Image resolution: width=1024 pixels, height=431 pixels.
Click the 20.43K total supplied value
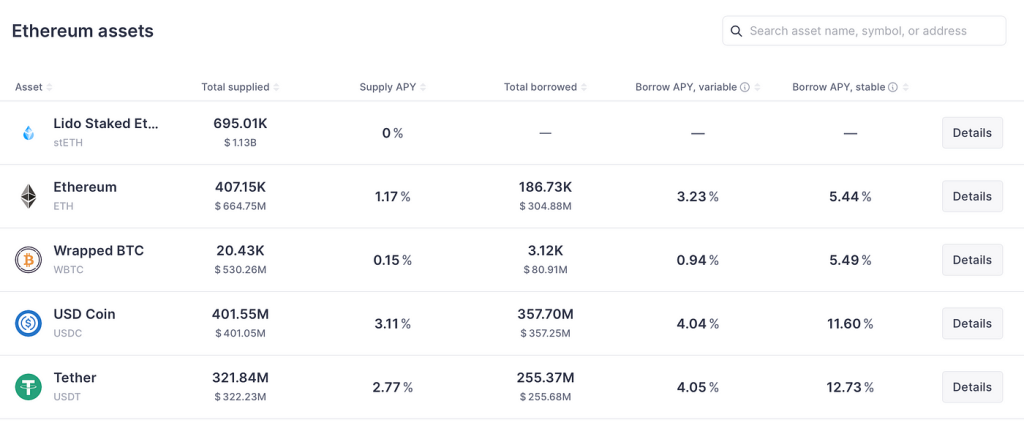[x=240, y=250]
